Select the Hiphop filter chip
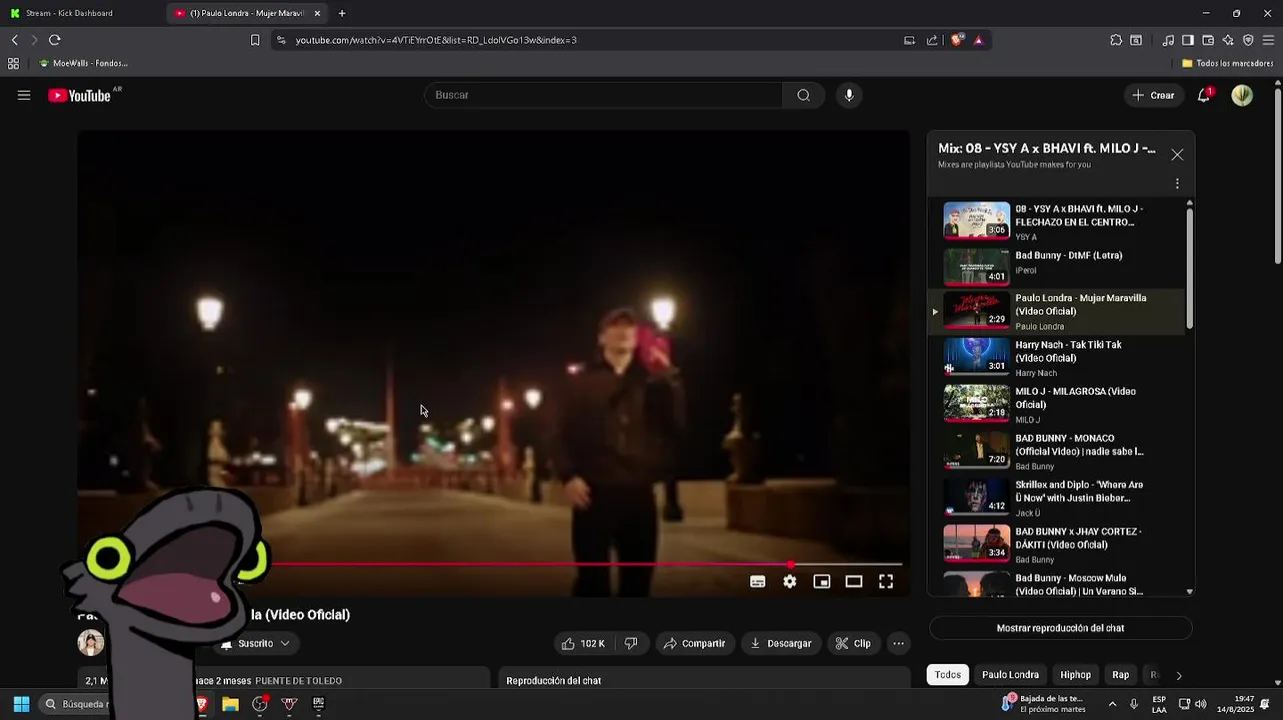Screen dimensions: 1283x720 click(x=1075, y=674)
